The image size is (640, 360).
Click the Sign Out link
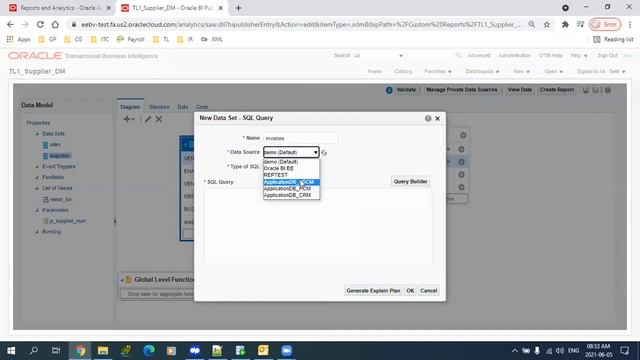(607, 56)
